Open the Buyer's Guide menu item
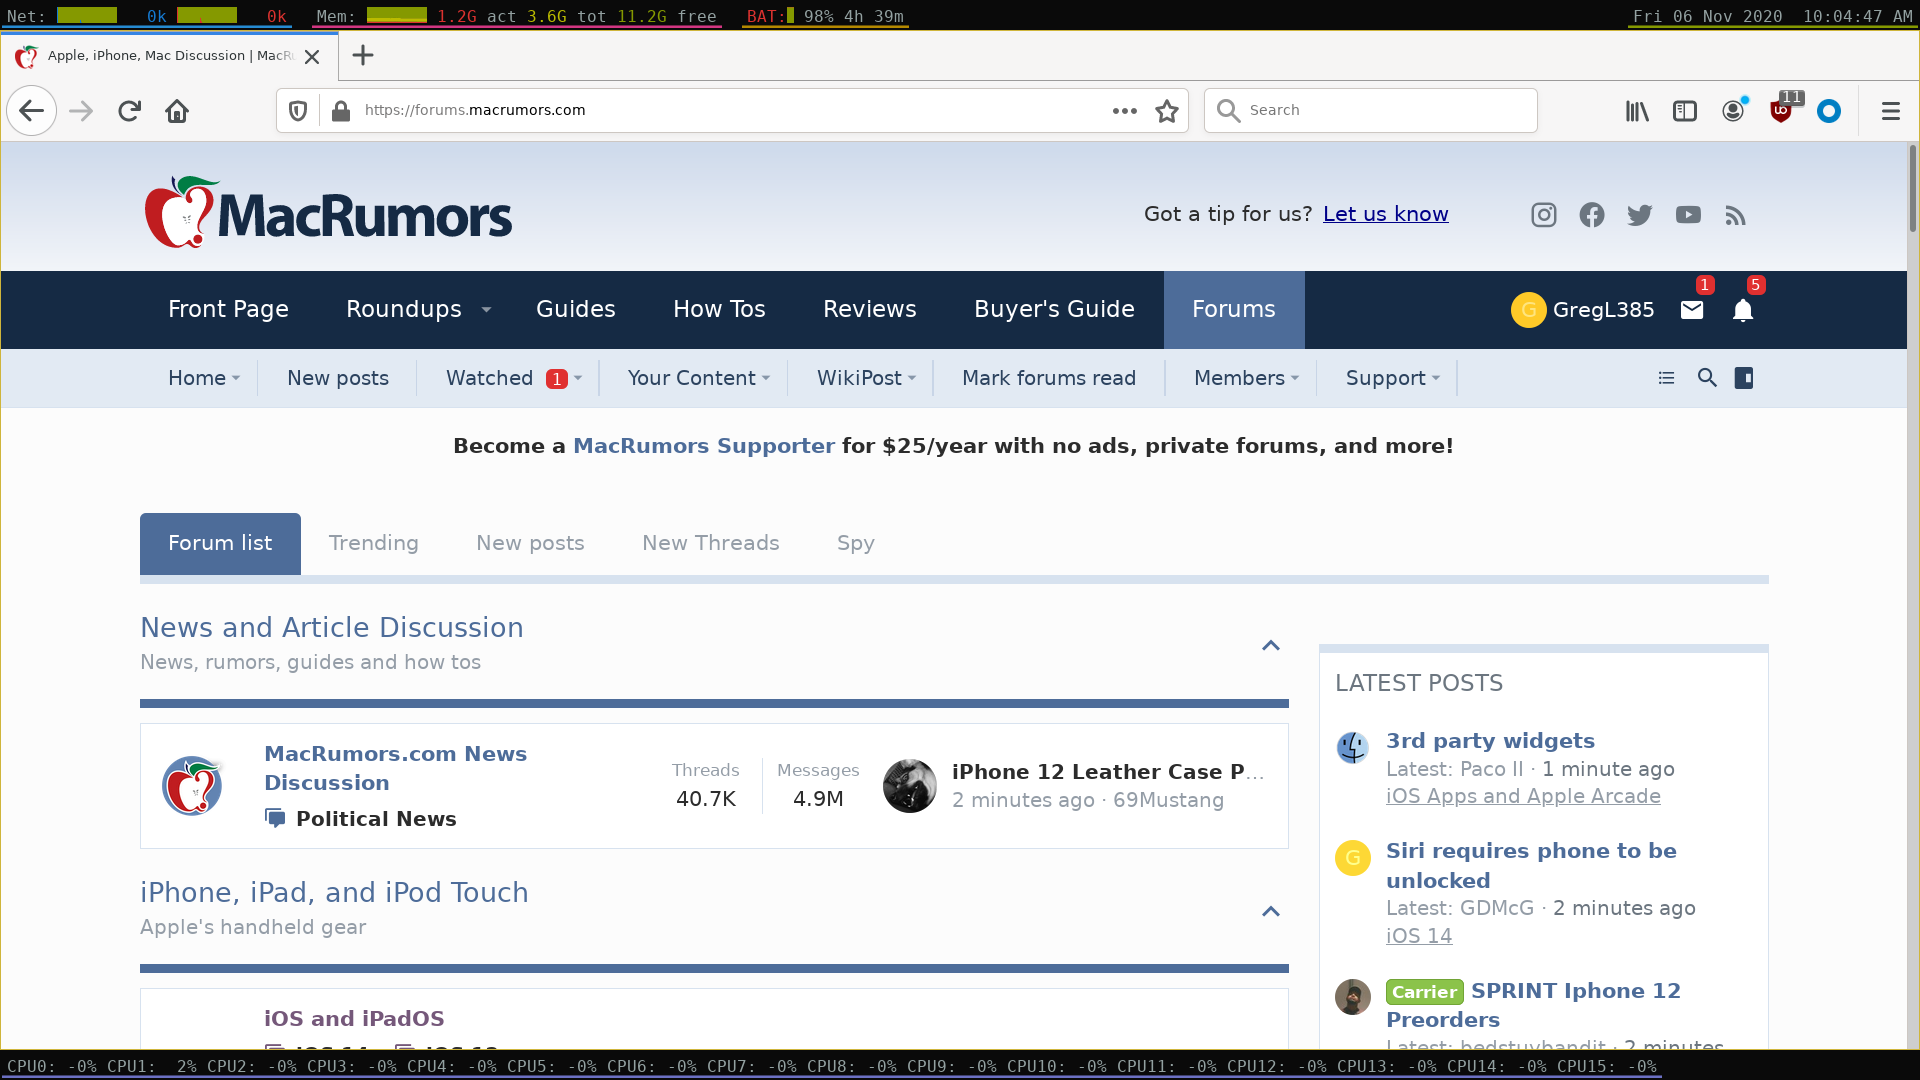This screenshot has width=1920, height=1080. (1054, 310)
